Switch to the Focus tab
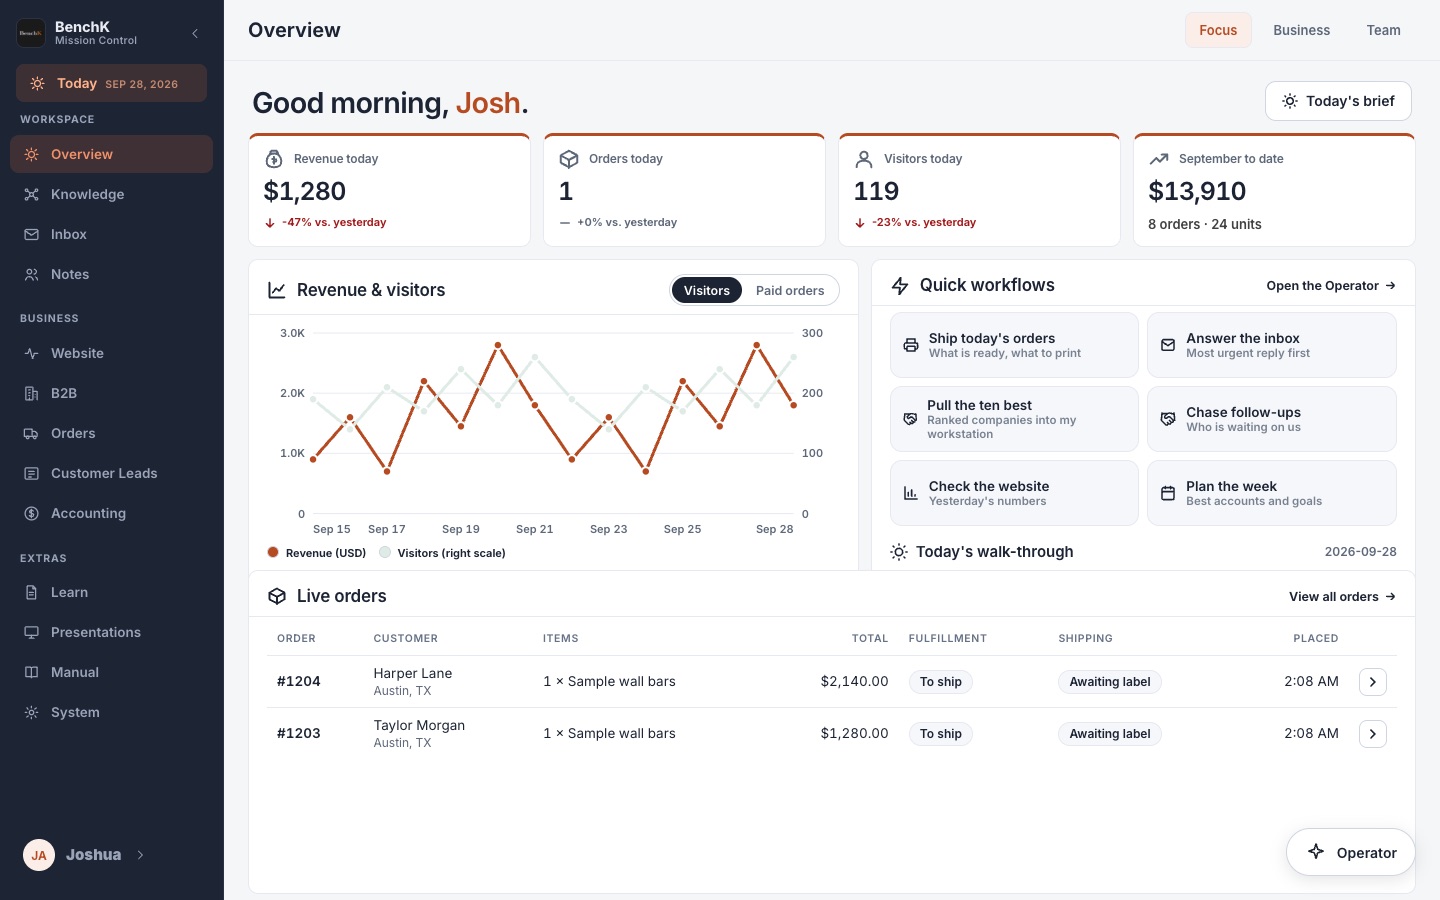1440x900 pixels. 1218,30
